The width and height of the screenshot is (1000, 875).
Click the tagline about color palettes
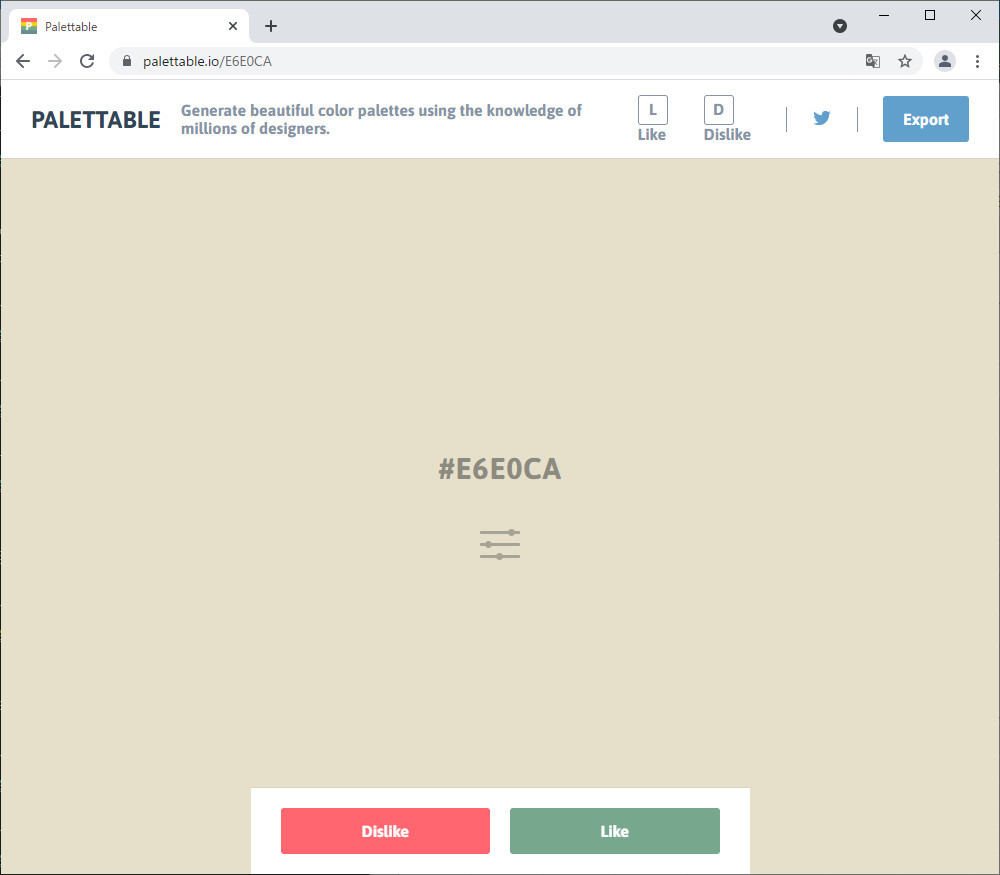[381, 119]
